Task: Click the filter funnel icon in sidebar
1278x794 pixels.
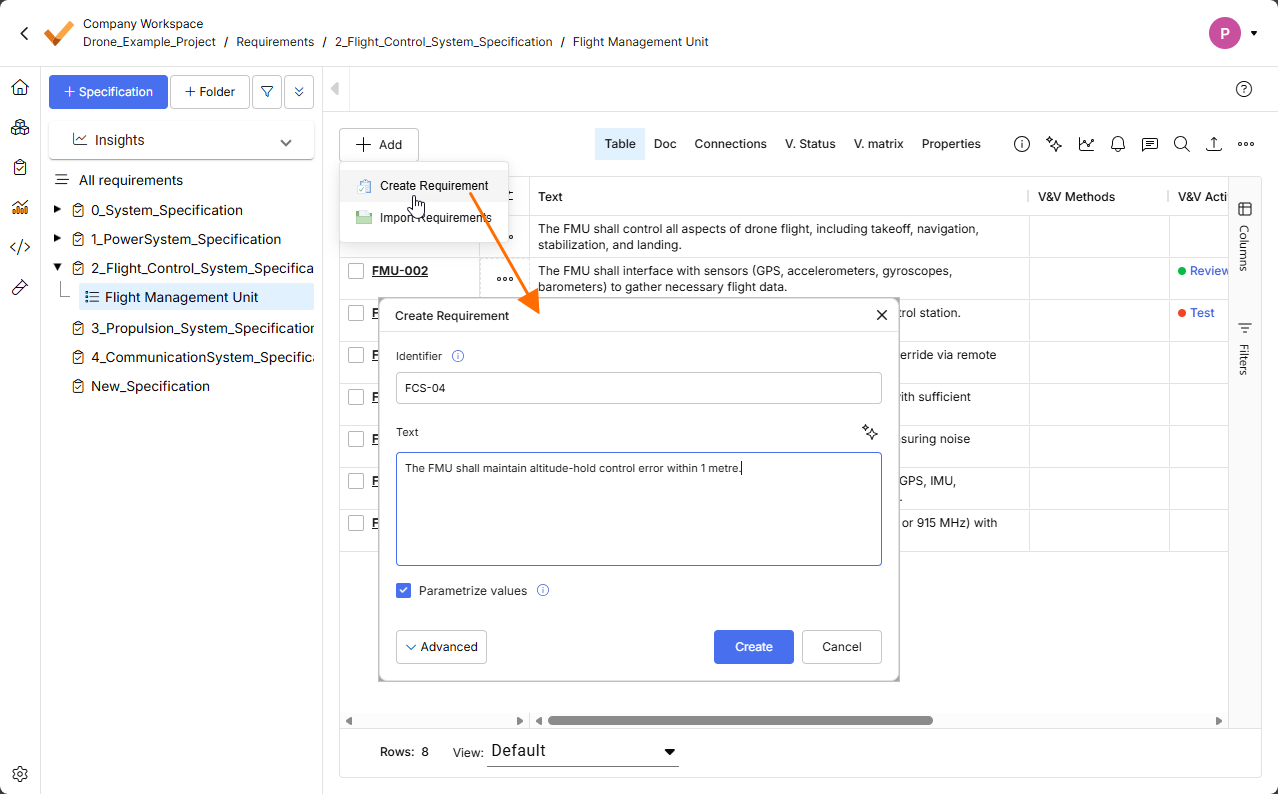Action: point(267,92)
